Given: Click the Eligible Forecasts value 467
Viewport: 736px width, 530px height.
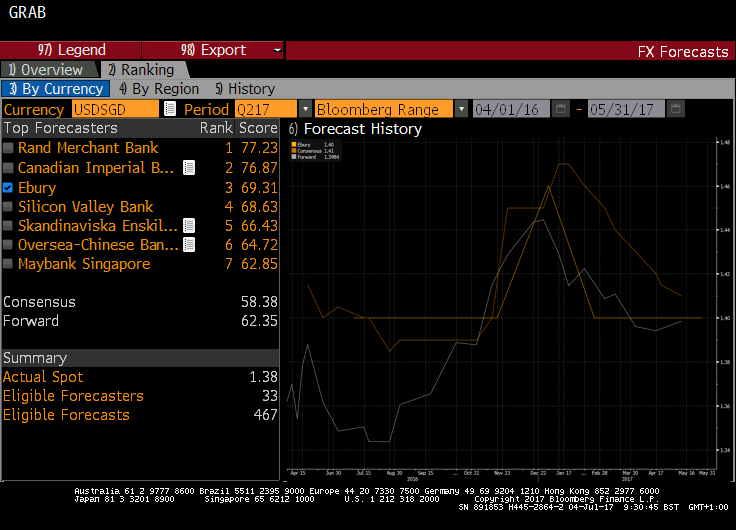Looking at the screenshot, I should pyautogui.click(x=265, y=415).
